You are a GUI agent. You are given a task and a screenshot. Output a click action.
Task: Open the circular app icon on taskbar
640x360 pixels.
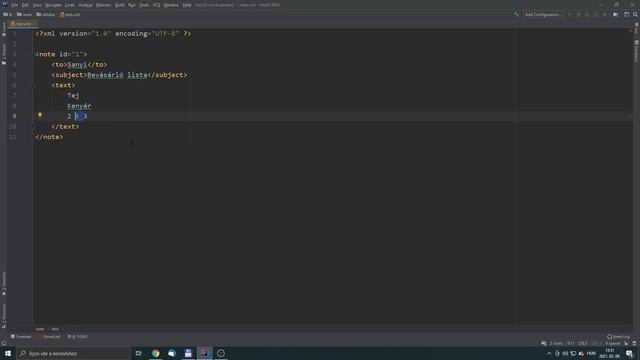pyautogui.click(x=221, y=353)
